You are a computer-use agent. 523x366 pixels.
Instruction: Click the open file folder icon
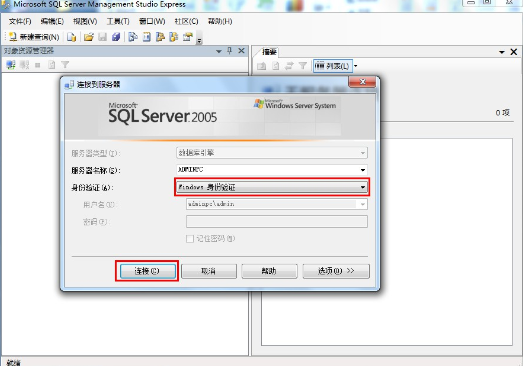88,37
